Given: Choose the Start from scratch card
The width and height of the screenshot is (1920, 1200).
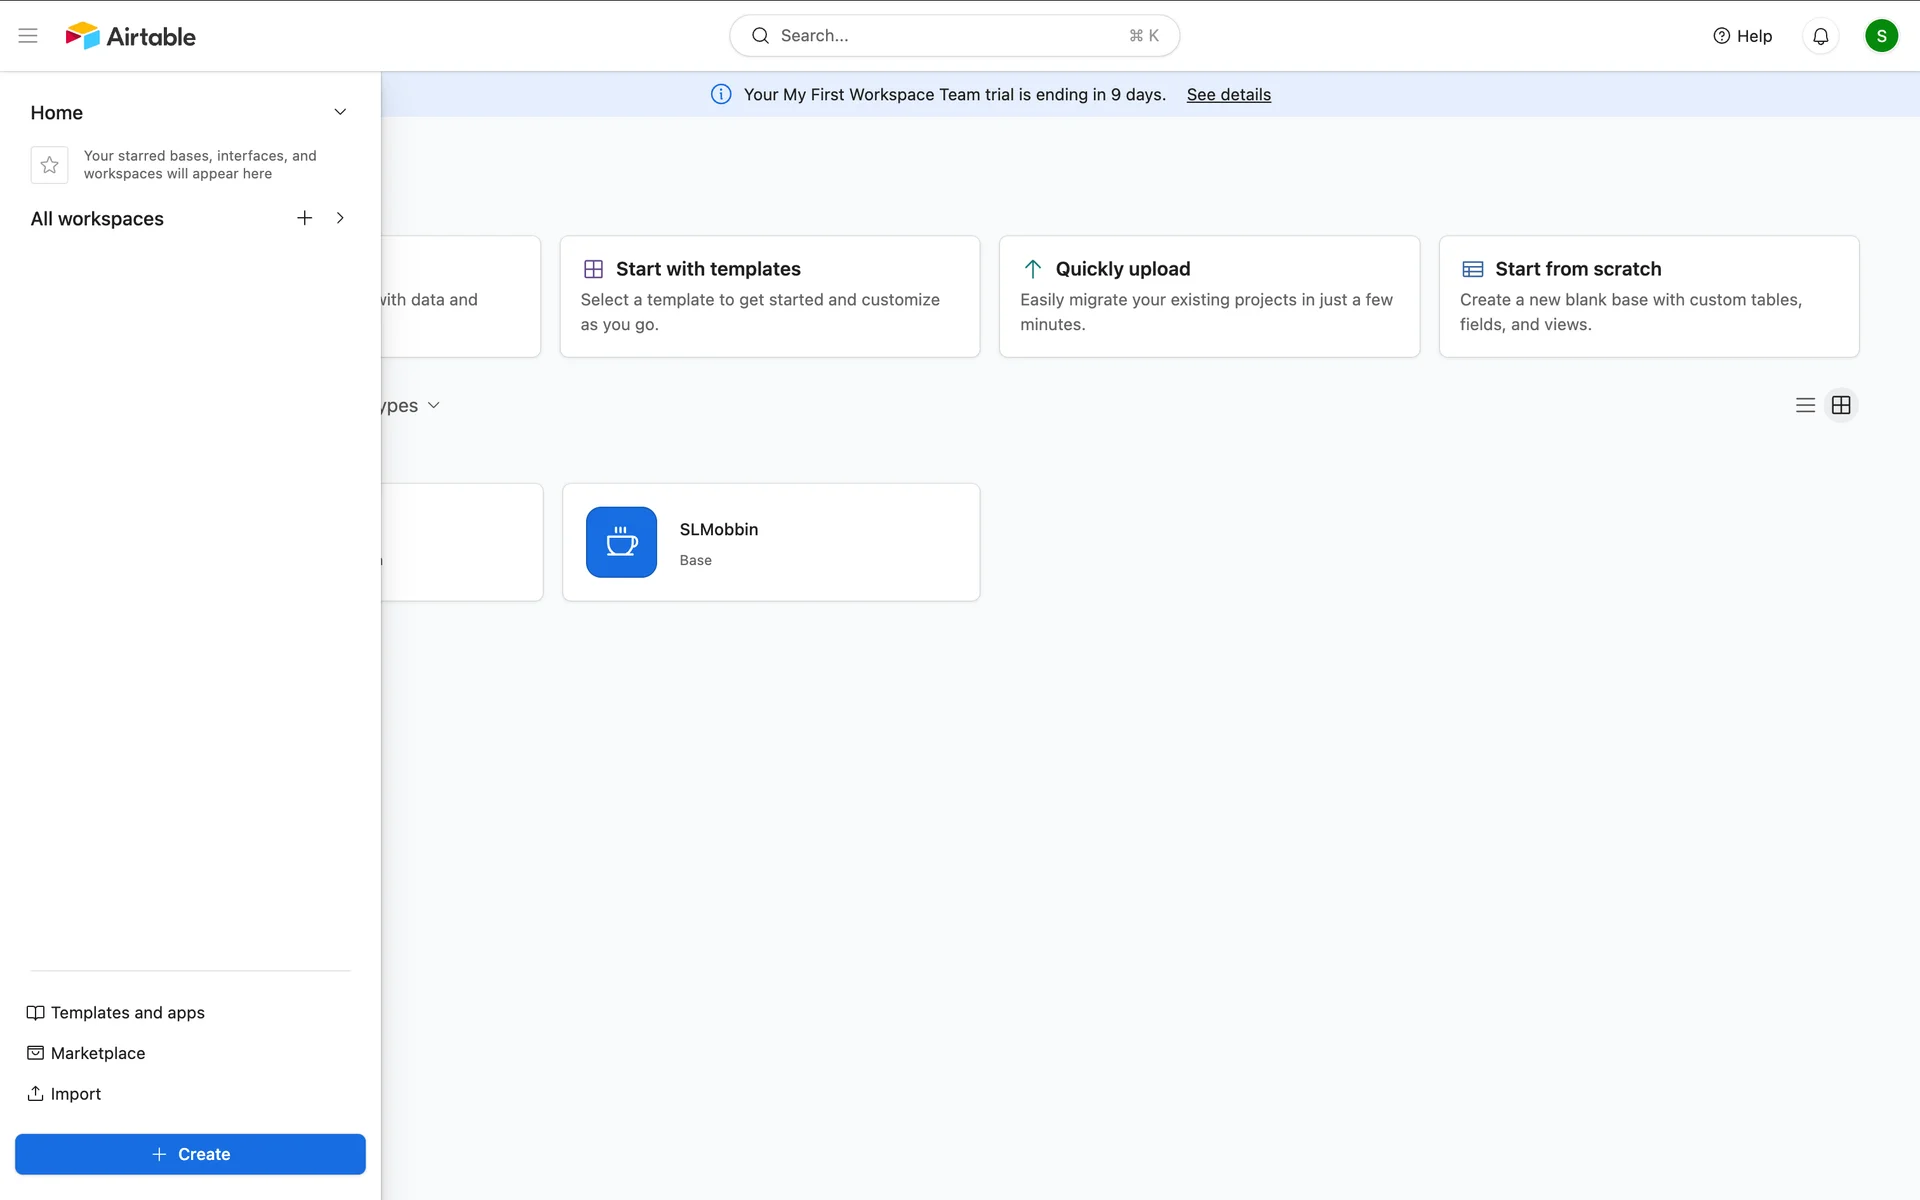Looking at the screenshot, I should [1648, 296].
